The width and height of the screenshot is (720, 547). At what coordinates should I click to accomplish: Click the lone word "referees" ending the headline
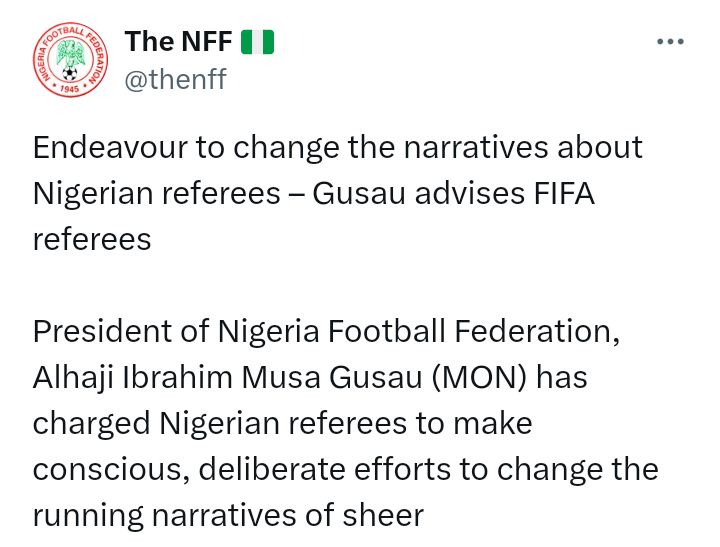[x=92, y=239]
